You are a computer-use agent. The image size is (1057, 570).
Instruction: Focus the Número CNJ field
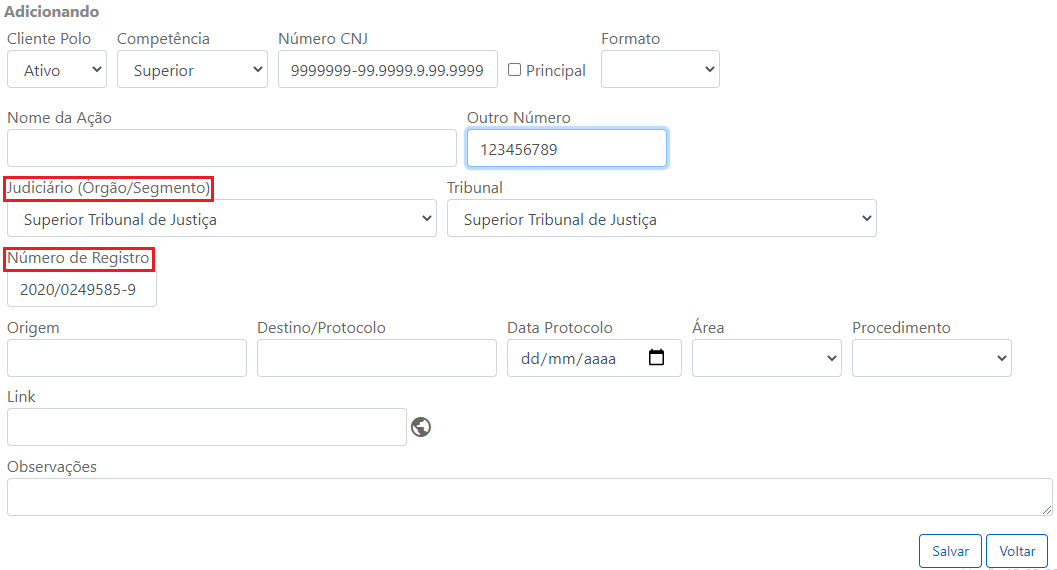coord(388,69)
